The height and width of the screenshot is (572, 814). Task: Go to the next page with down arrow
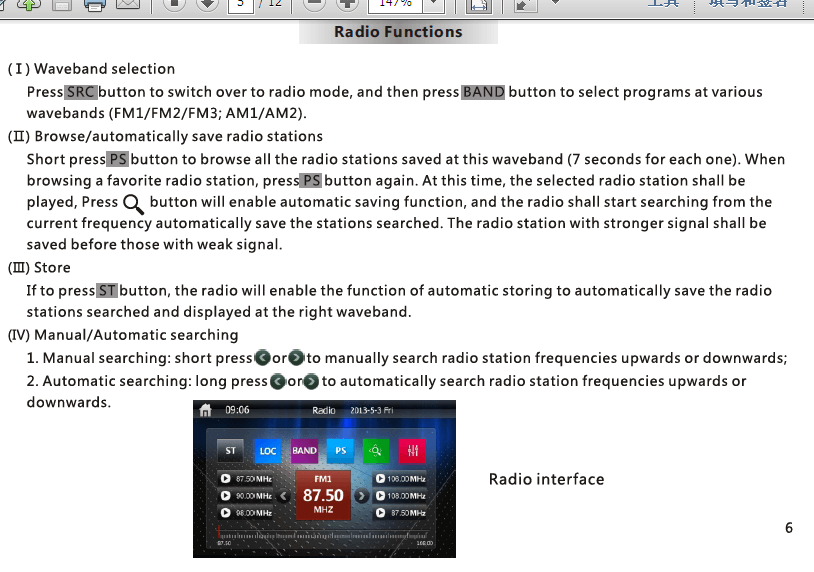[206, 4]
